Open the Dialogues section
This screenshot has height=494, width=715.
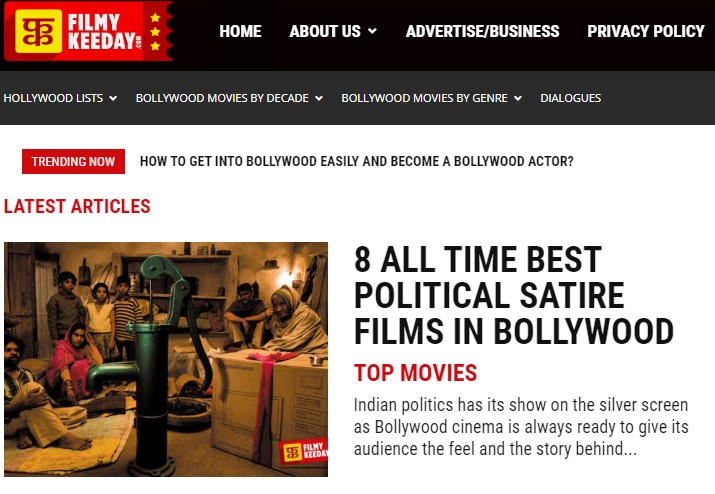tap(570, 98)
